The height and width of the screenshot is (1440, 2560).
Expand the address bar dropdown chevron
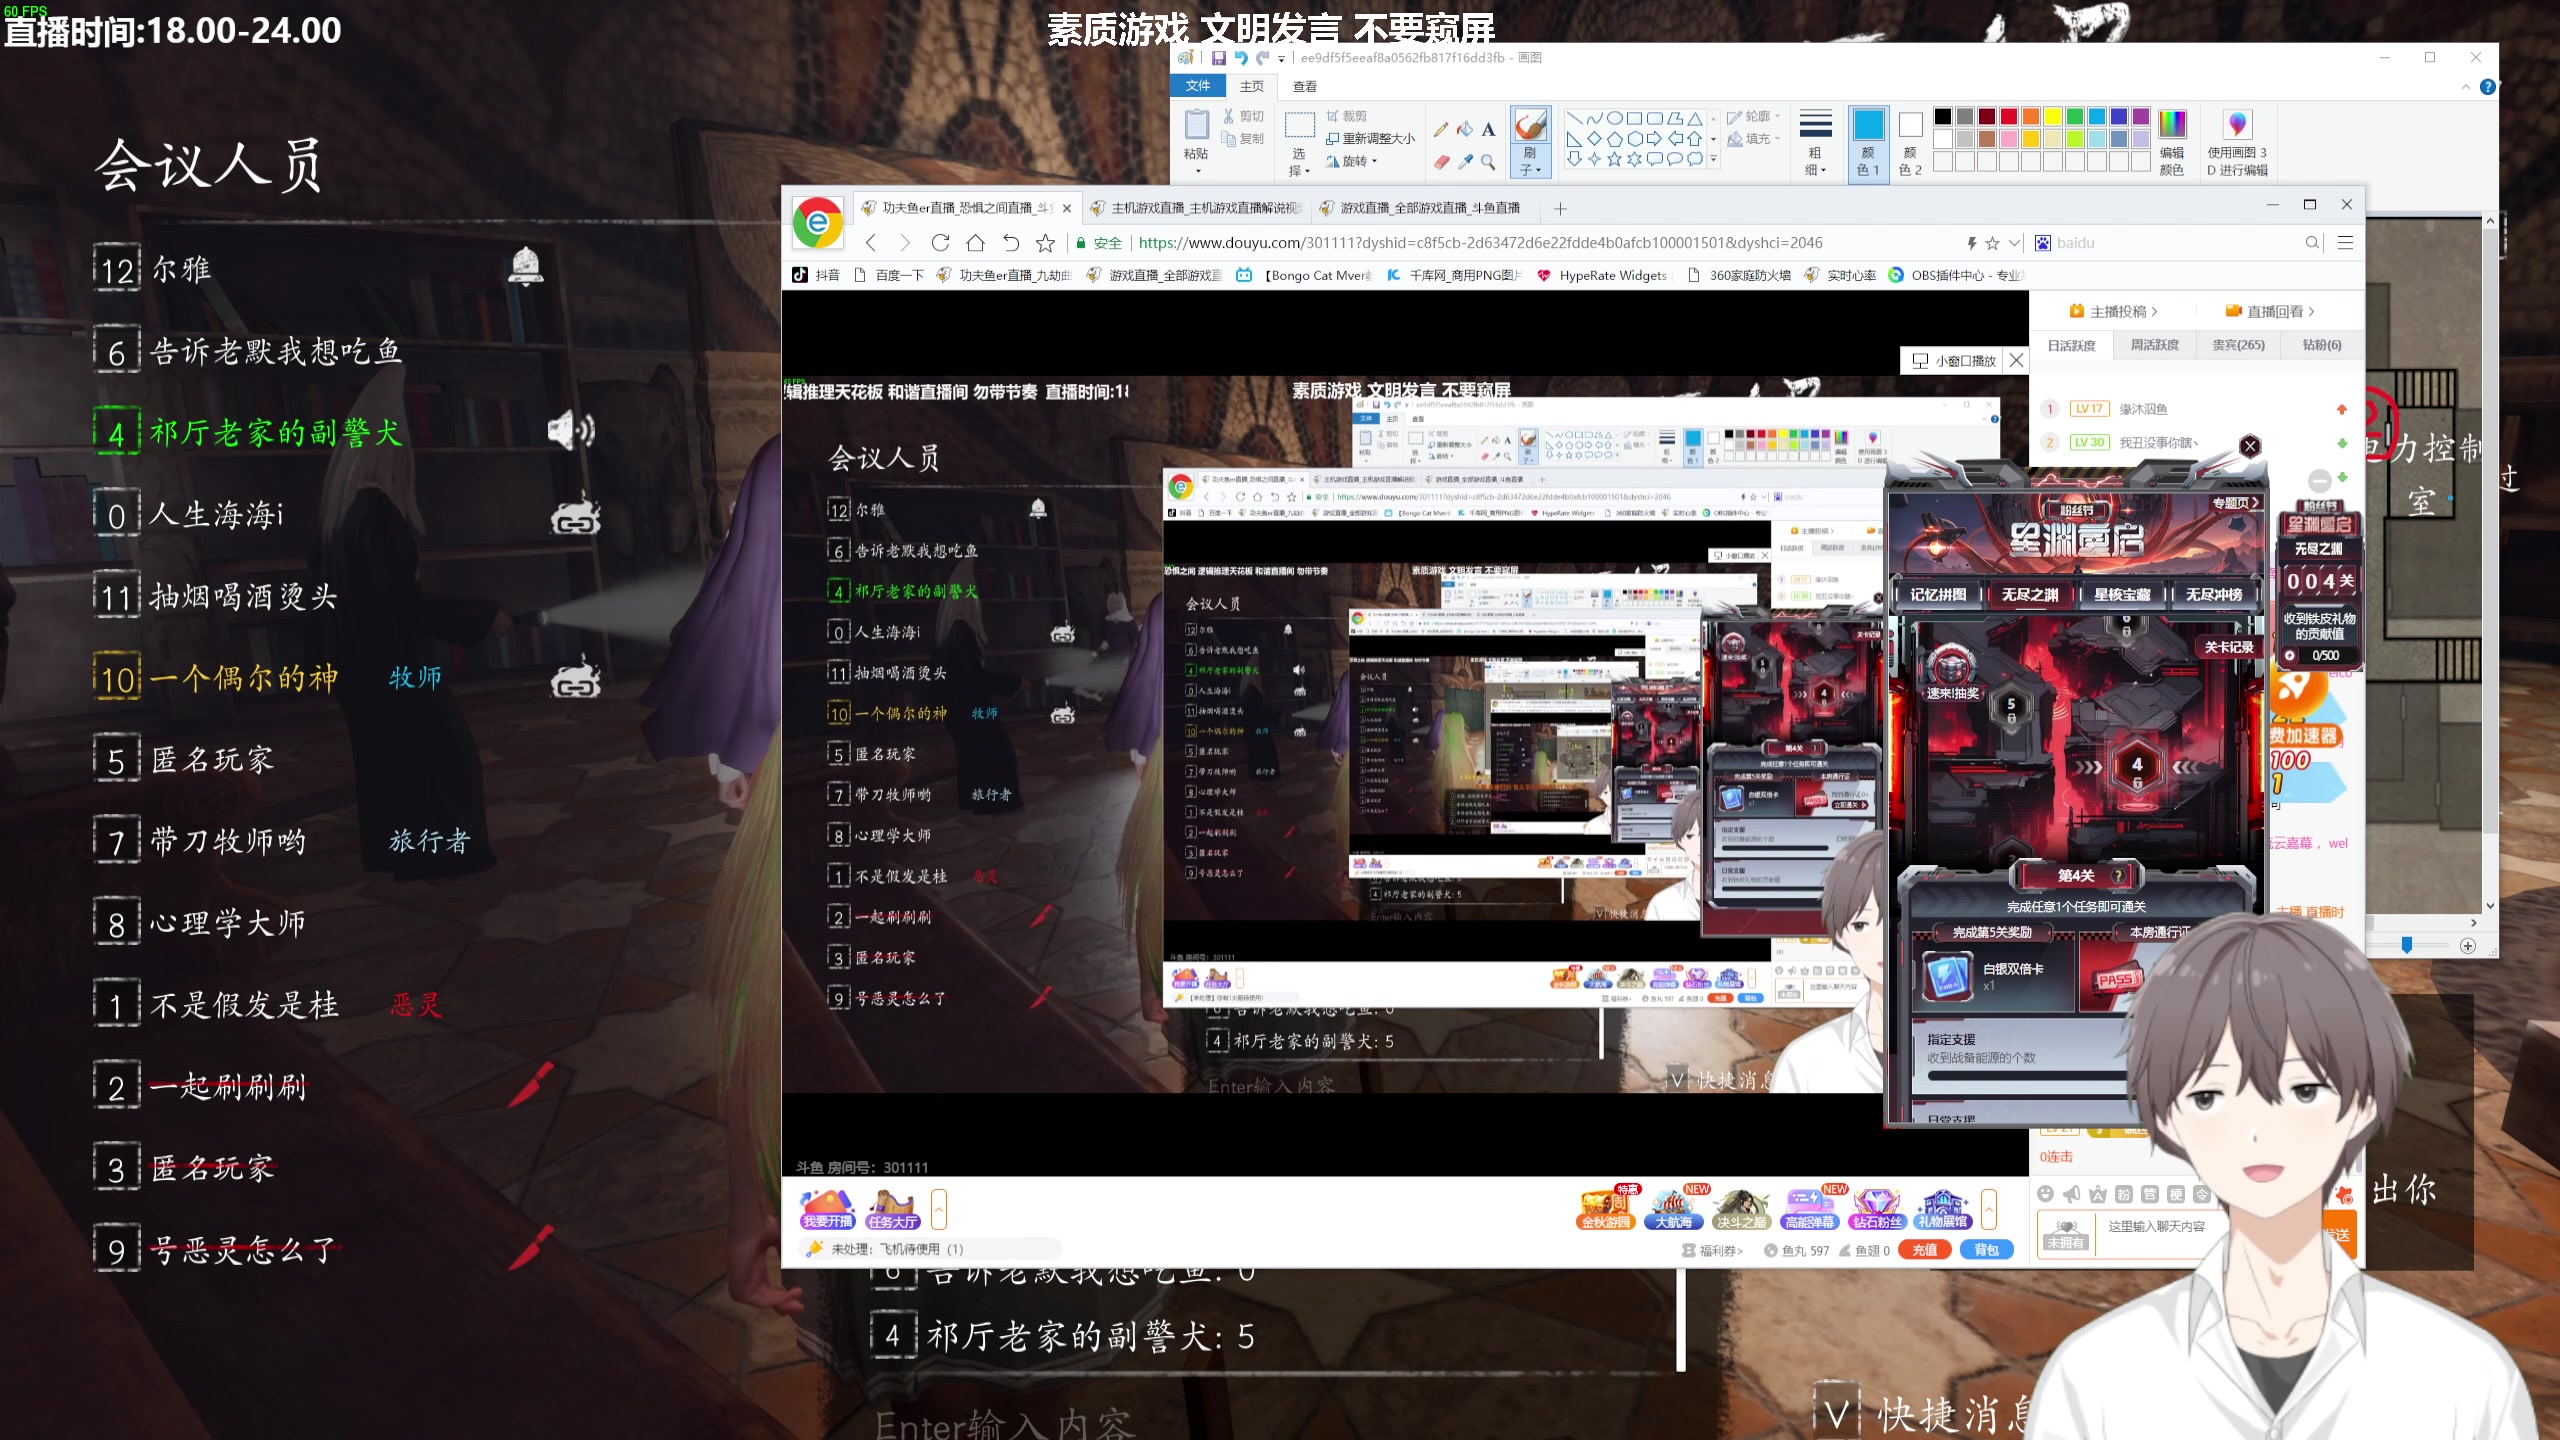point(2014,242)
